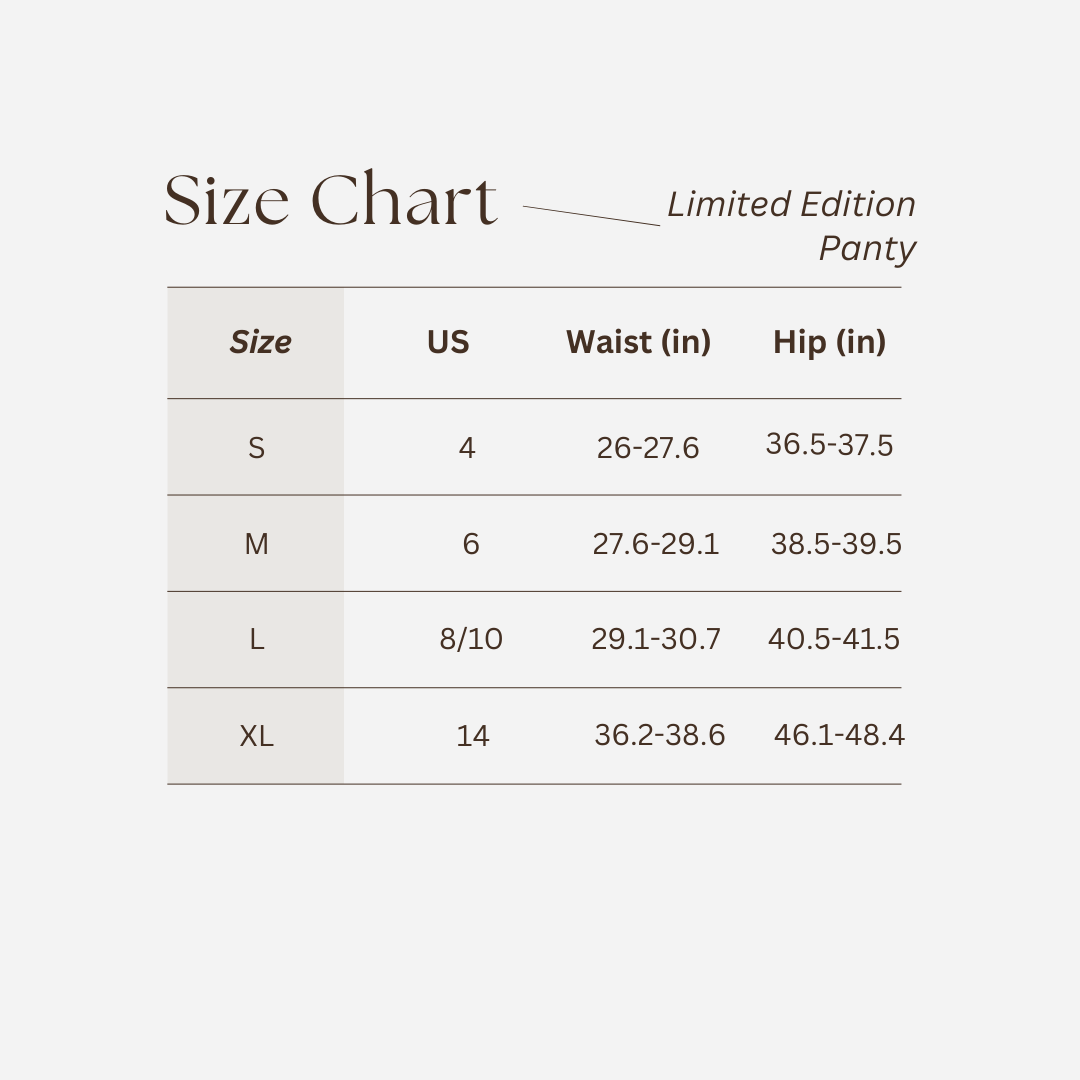Select the Waist (in) column header
Viewport: 1080px width, 1080px height.
[x=638, y=342]
